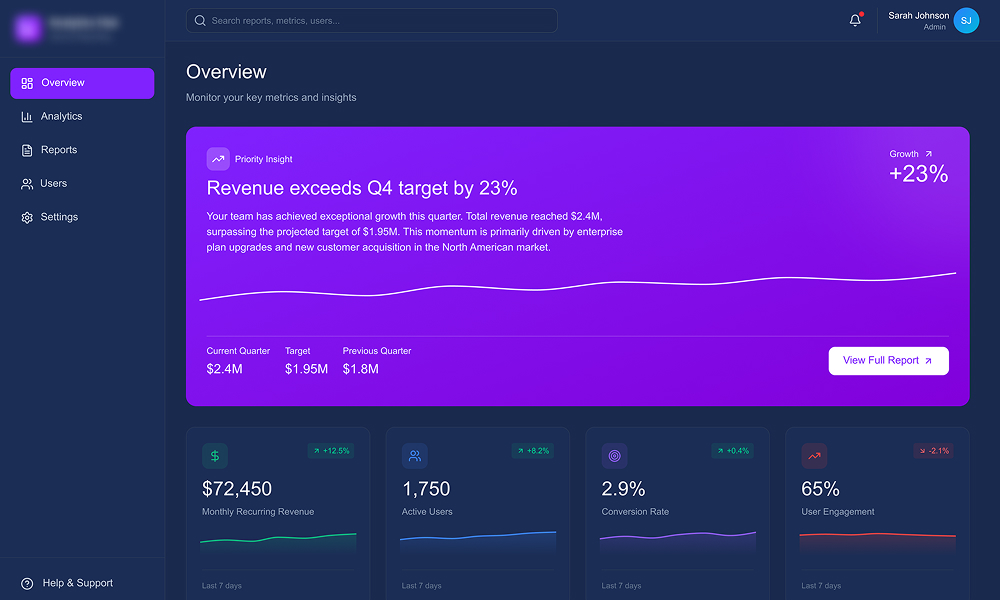Click the people icon on the Active Users card

pyautogui.click(x=415, y=455)
